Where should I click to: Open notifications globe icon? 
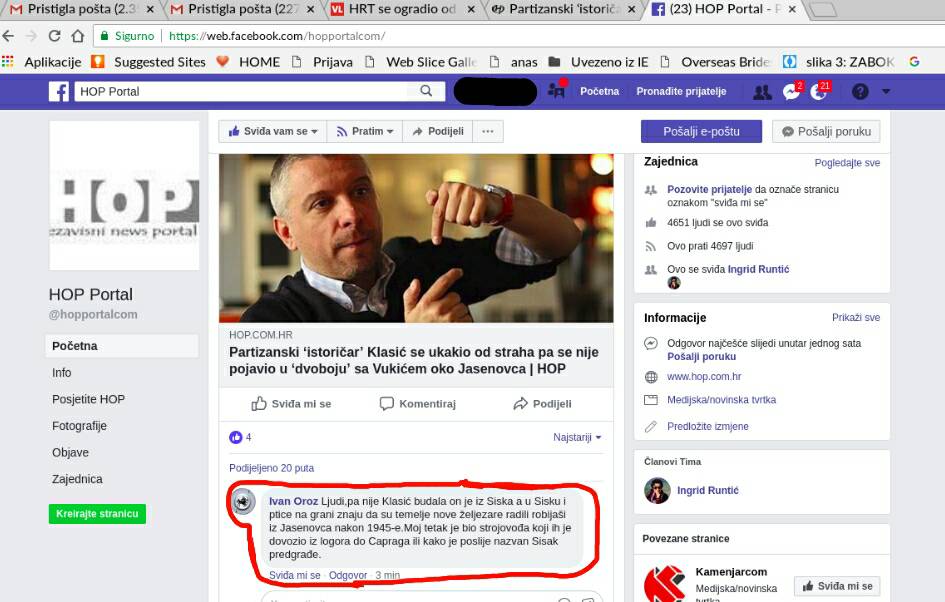[819, 92]
